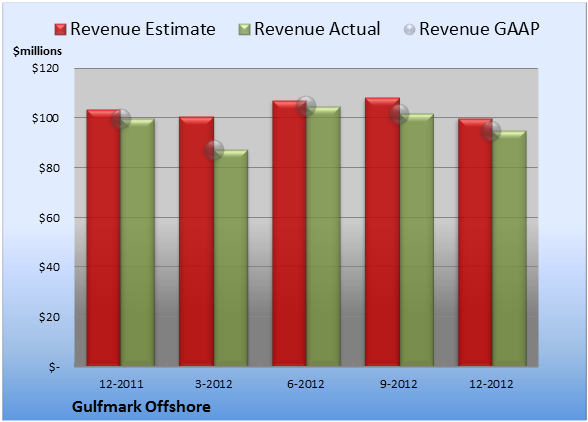Click the GAAP sphere marker for 3-2012

[214, 150]
